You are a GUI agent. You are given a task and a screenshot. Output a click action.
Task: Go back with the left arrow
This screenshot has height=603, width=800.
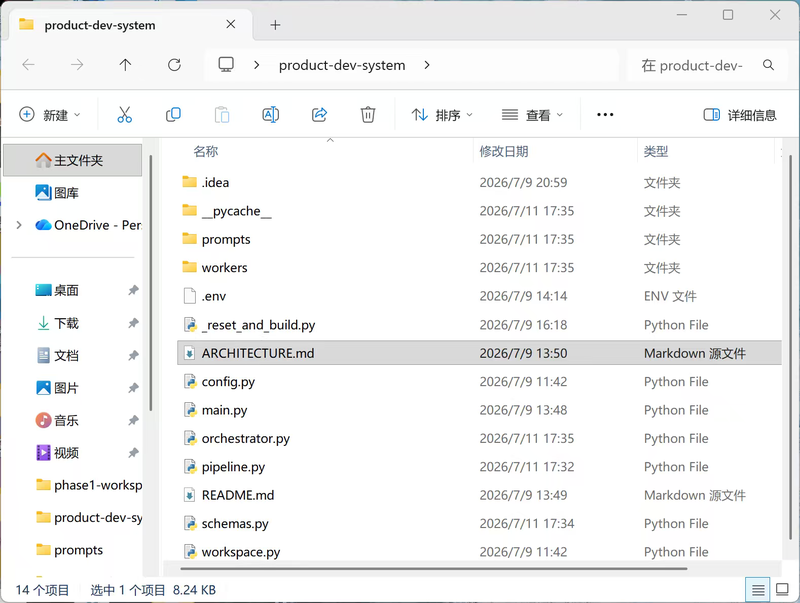29,65
